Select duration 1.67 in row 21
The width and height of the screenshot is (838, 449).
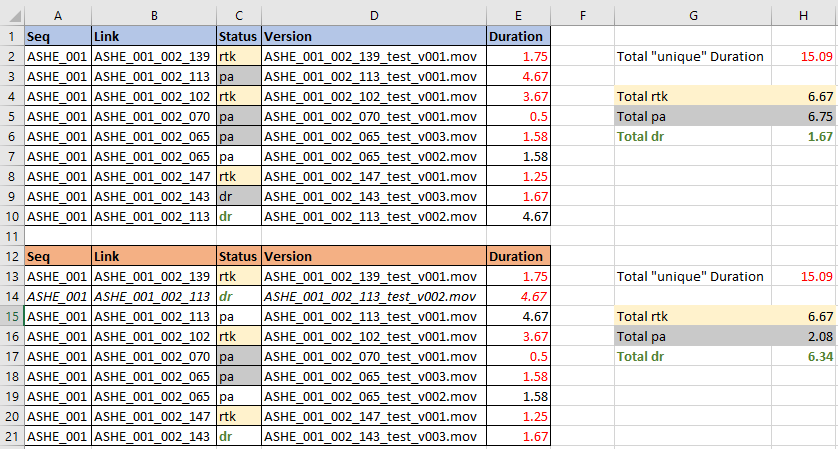coord(518,436)
